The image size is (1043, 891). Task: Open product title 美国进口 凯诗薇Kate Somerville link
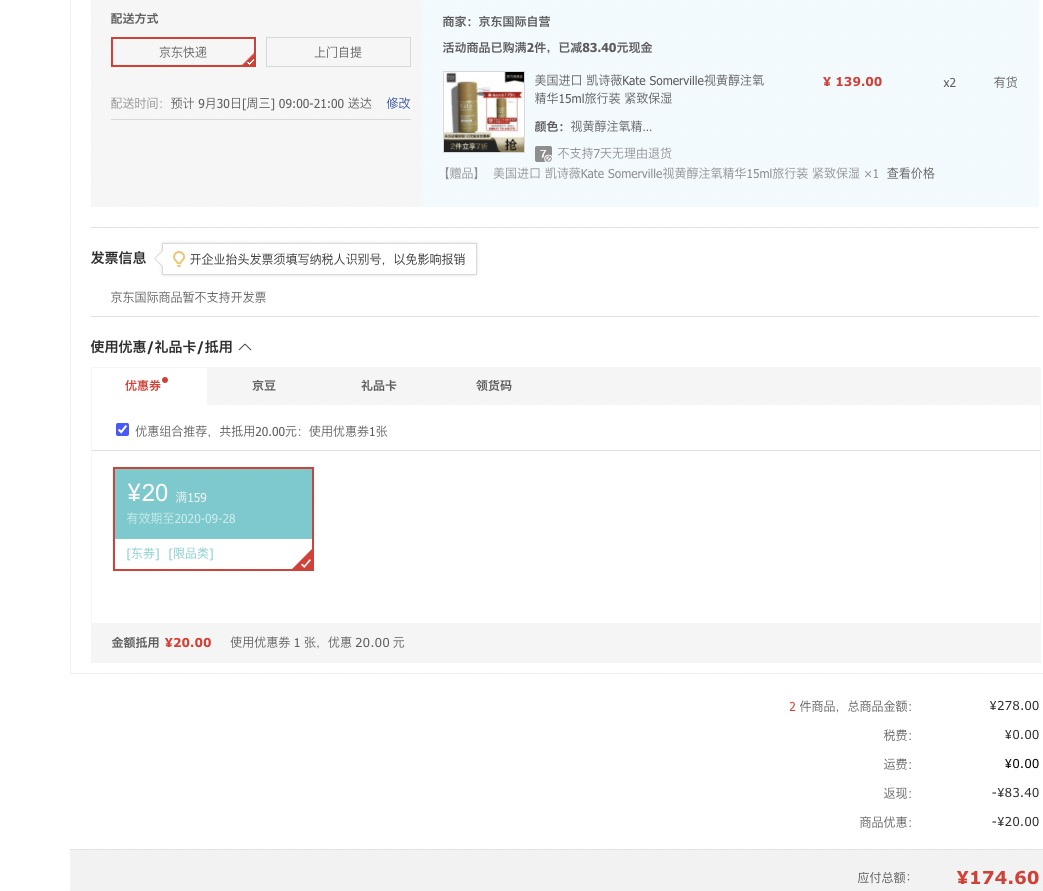point(649,89)
